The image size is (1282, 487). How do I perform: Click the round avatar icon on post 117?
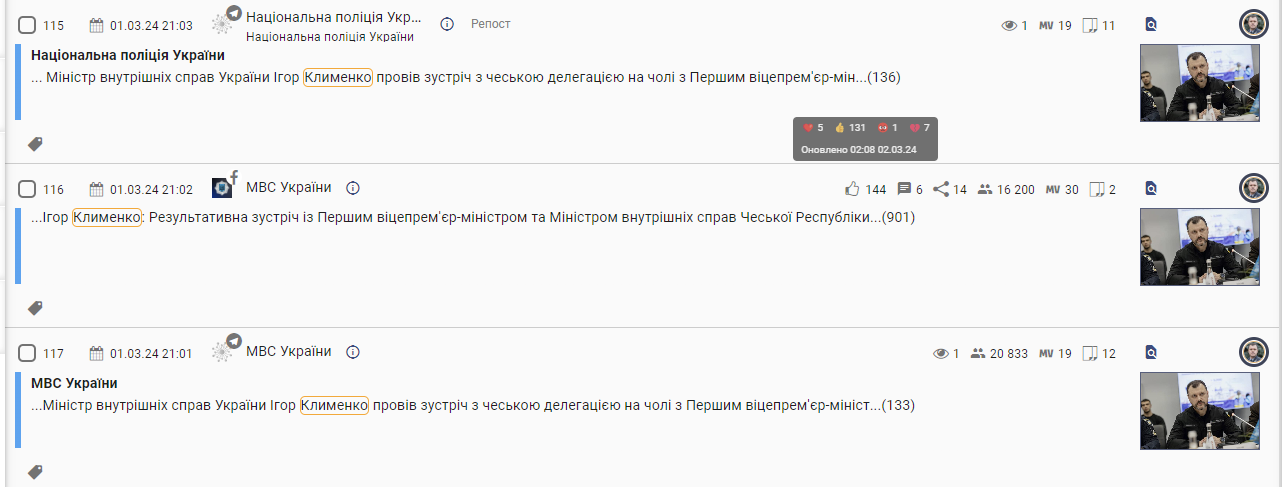1253,352
